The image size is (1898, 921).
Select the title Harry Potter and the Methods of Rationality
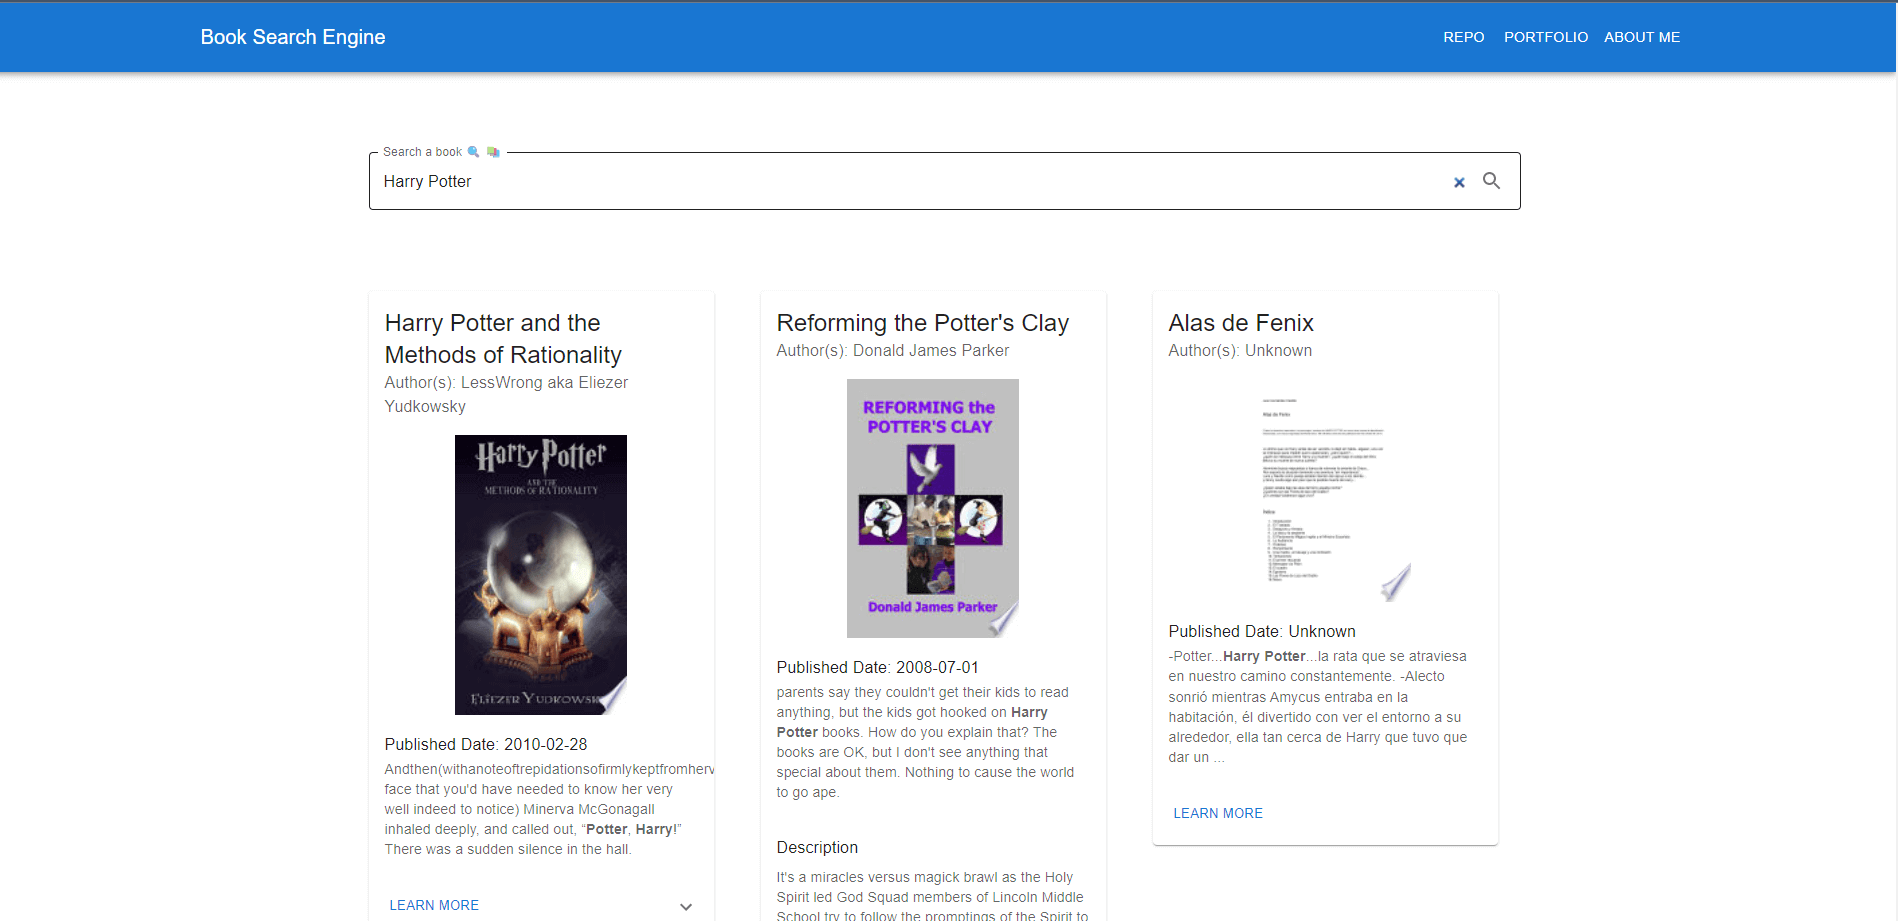pyautogui.click(x=503, y=339)
